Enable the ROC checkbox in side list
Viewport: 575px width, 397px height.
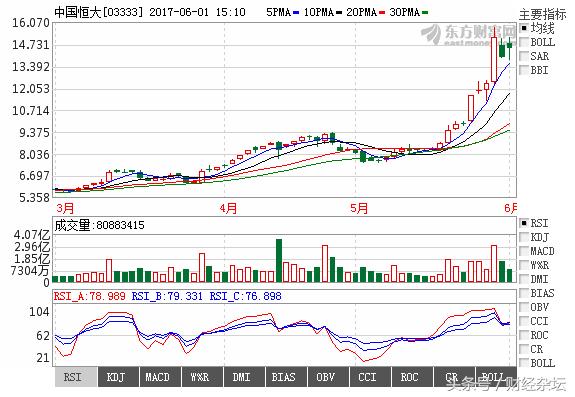click(524, 335)
